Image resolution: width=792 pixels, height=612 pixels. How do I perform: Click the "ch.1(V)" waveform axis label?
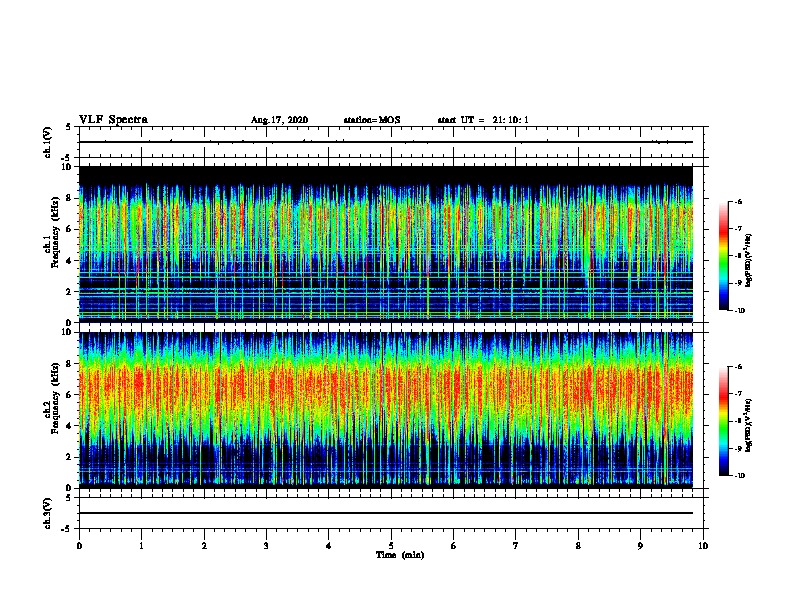pos(48,142)
